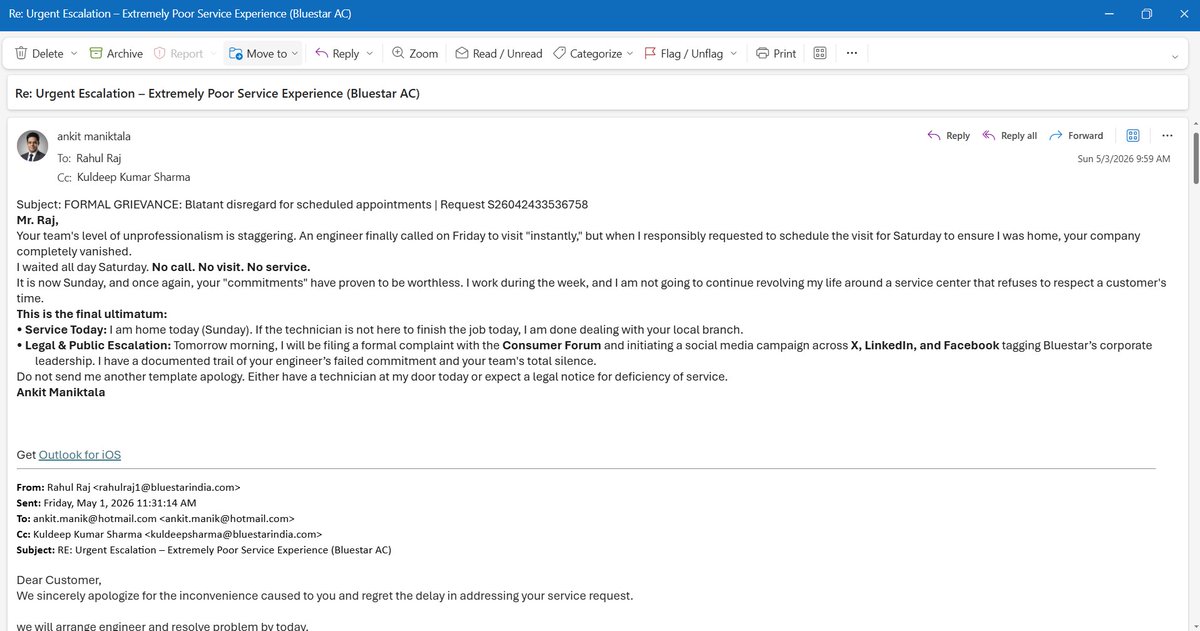The width and height of the screenshot is (1200, 631).
Task: Forward this message from header
Action: click(1076, 136)
